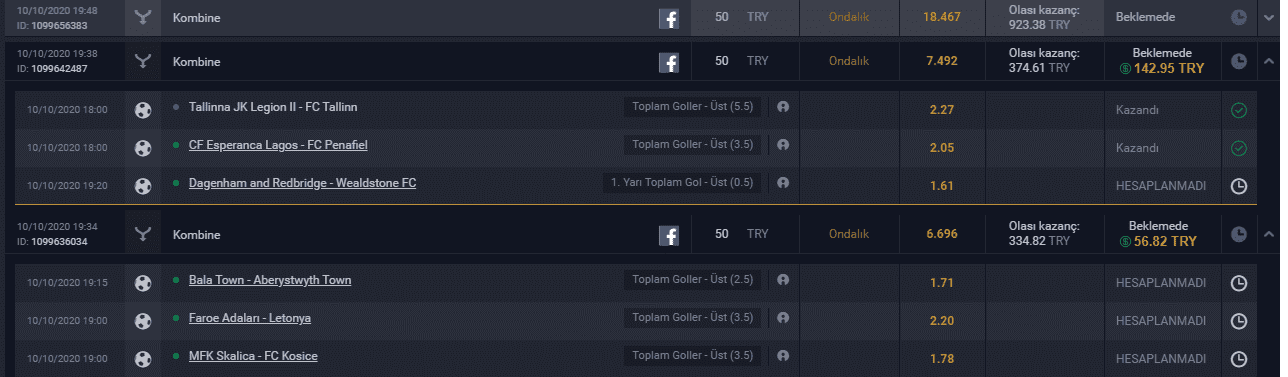Open the Dagenham and Redbridge - Wealdstone FC link
Viewport: 1288px width, 377px height.
point(302,183)
